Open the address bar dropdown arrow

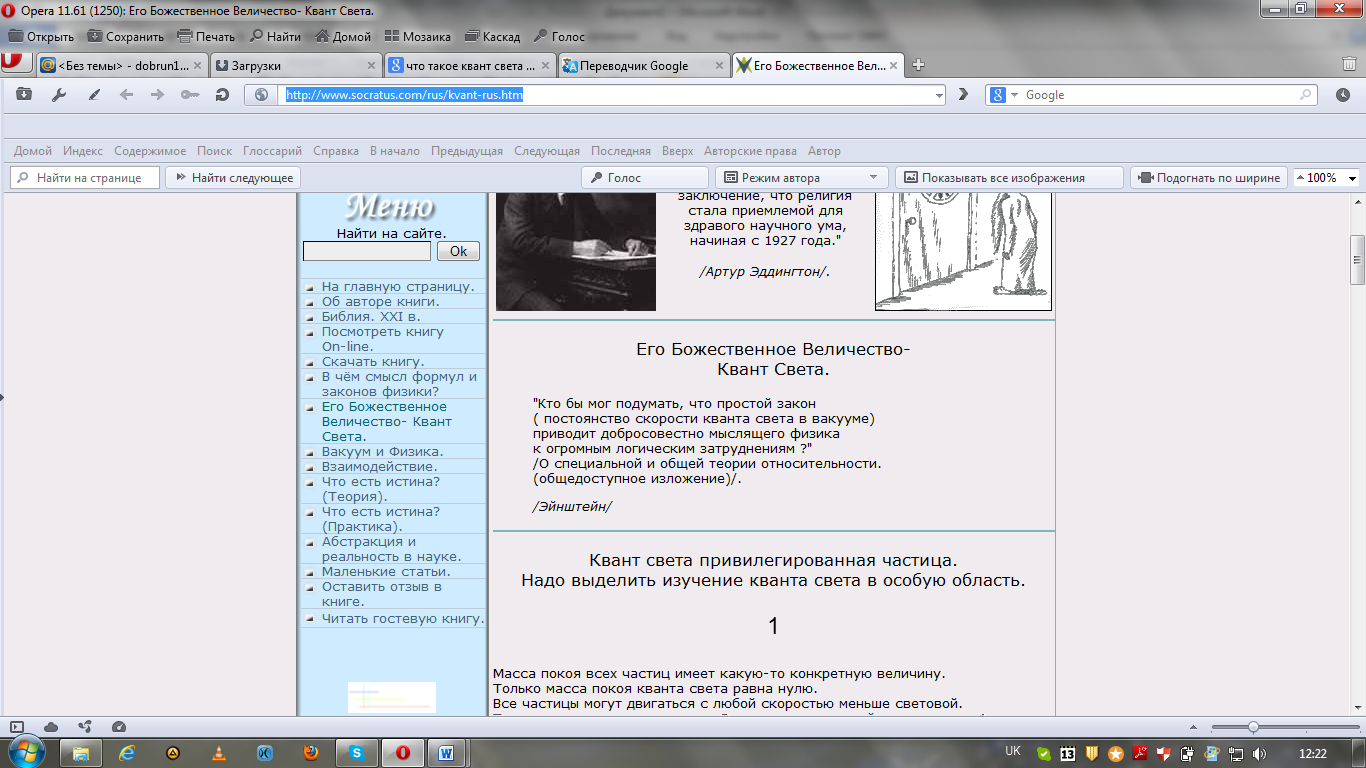click(938, 95)
